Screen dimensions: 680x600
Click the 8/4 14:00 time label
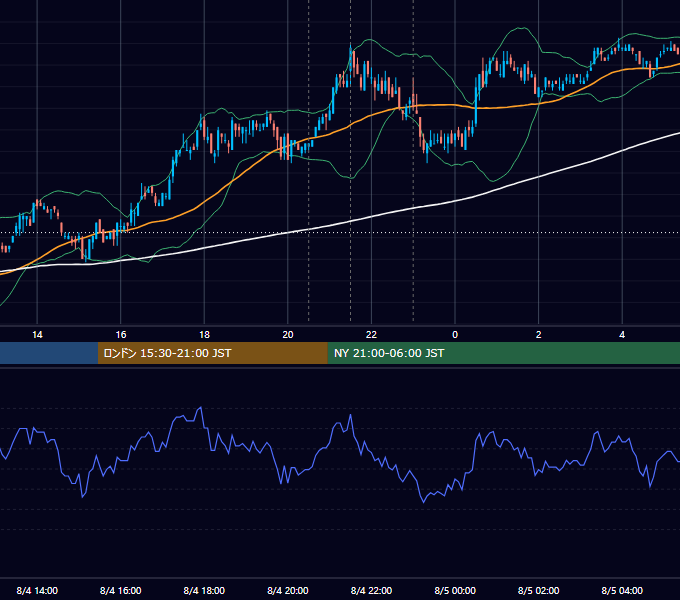[37, 591]
